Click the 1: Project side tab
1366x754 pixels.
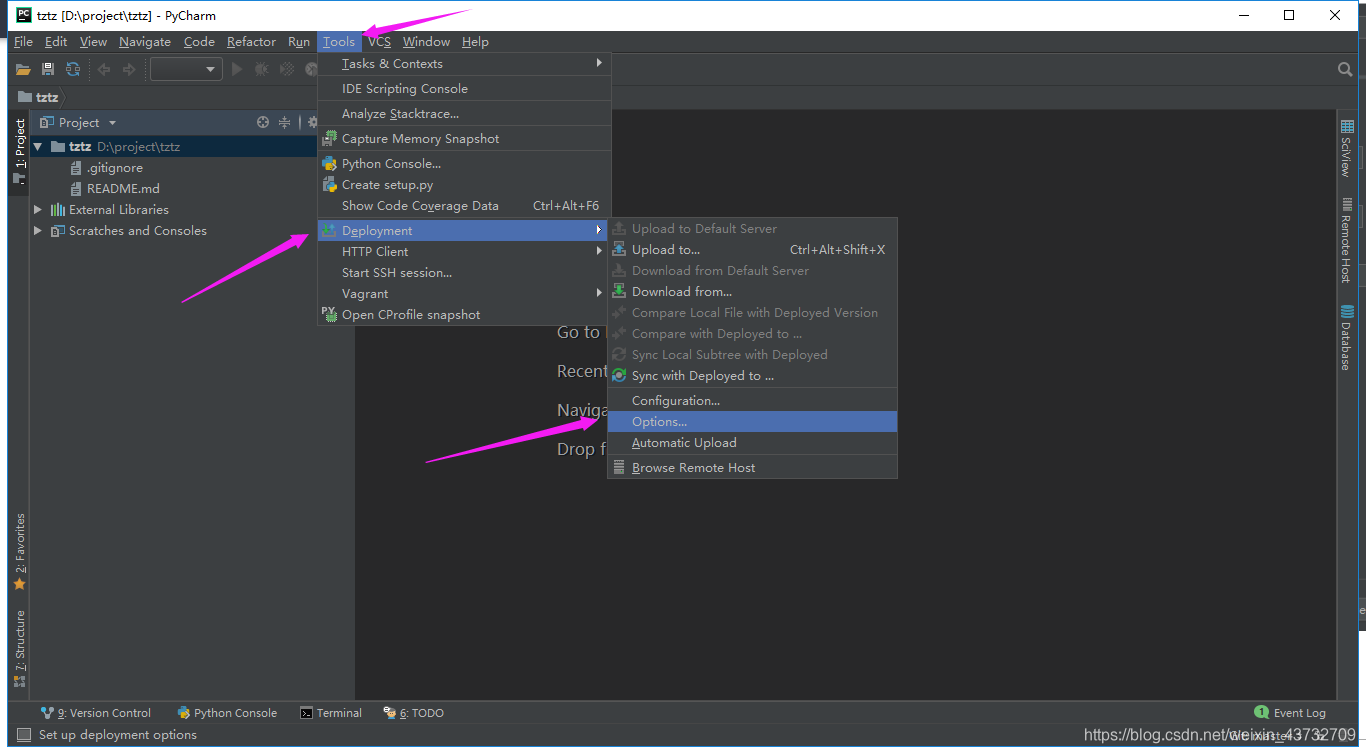point(19,150)
